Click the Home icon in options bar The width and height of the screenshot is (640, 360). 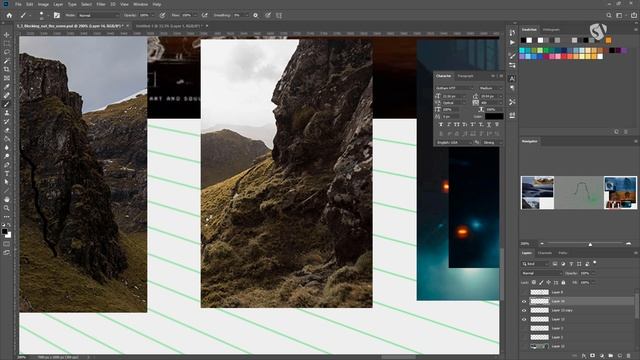9,15
